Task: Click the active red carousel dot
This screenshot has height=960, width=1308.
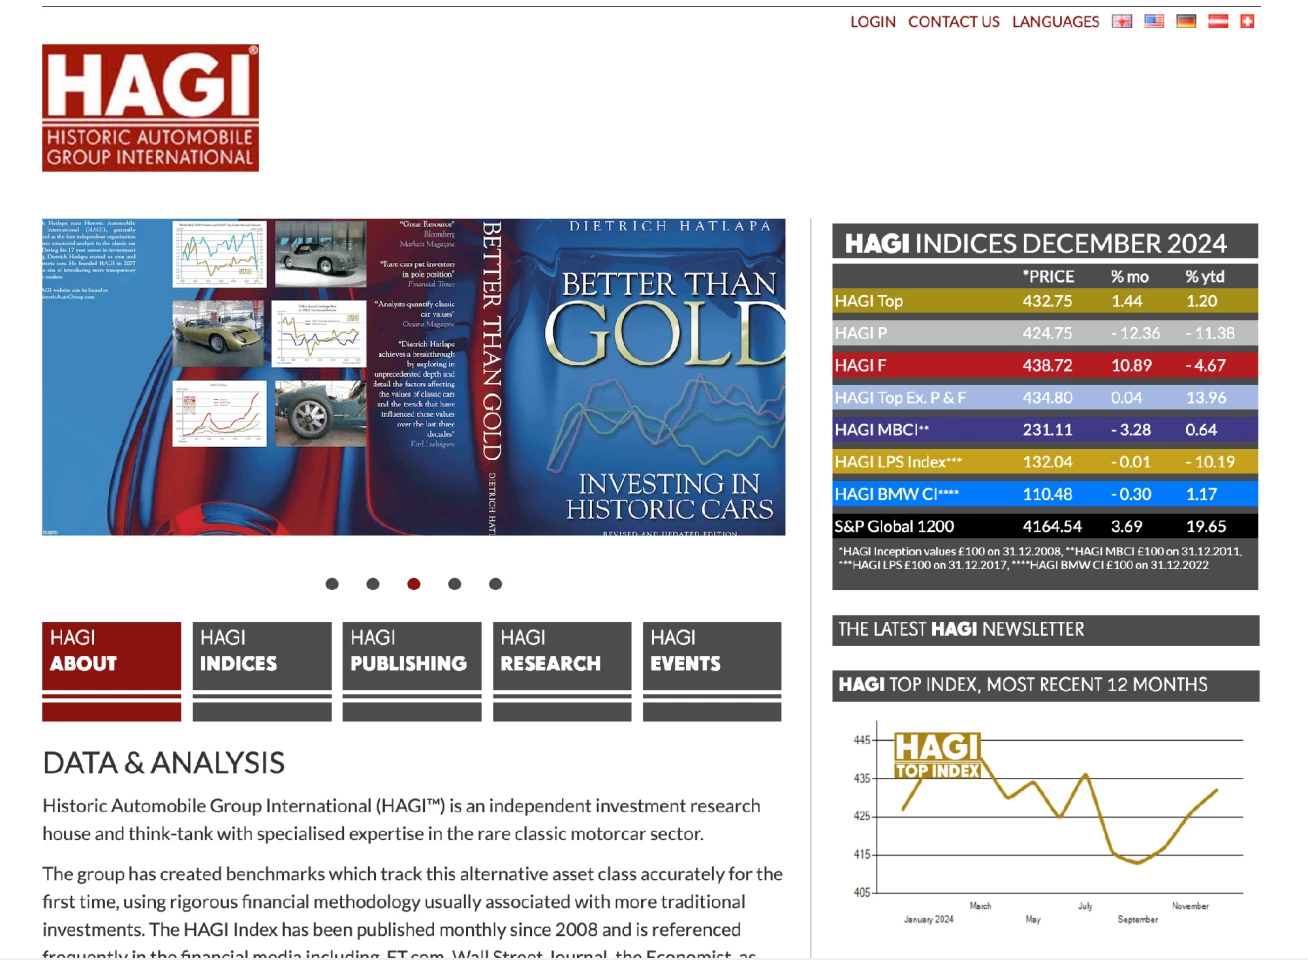Action: pos(414,584)
